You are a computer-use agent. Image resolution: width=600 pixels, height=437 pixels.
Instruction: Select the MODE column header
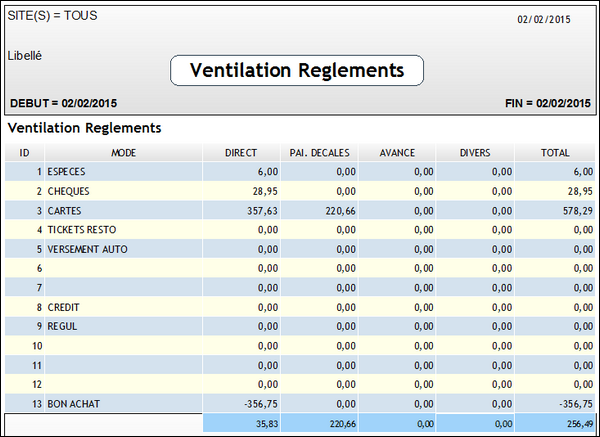point(124,153)
